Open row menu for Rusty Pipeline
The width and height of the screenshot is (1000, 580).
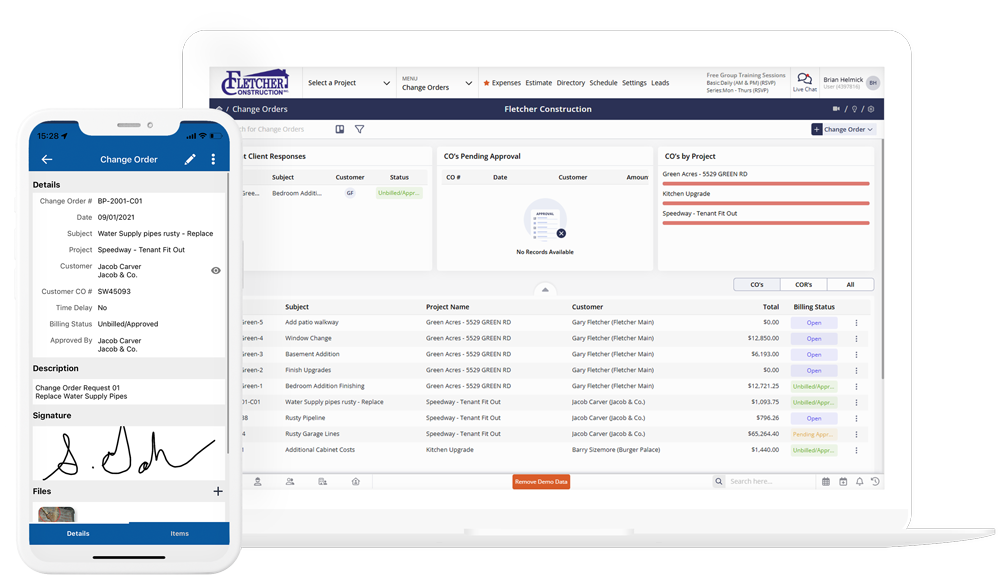click(857, 419)
